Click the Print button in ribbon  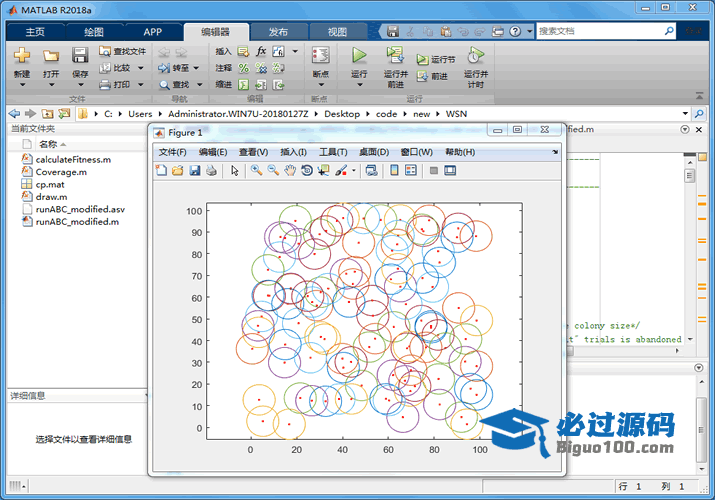tap(115, 85)
